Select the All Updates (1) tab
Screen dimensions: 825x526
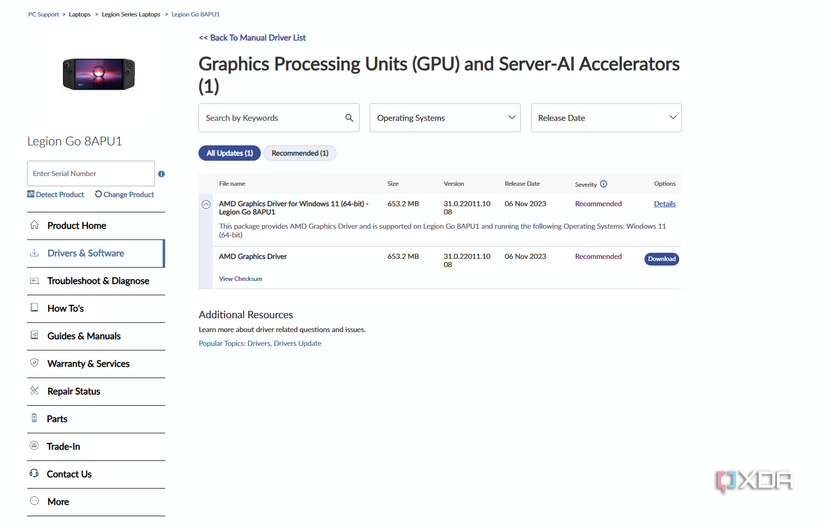(x=229, y=153)
